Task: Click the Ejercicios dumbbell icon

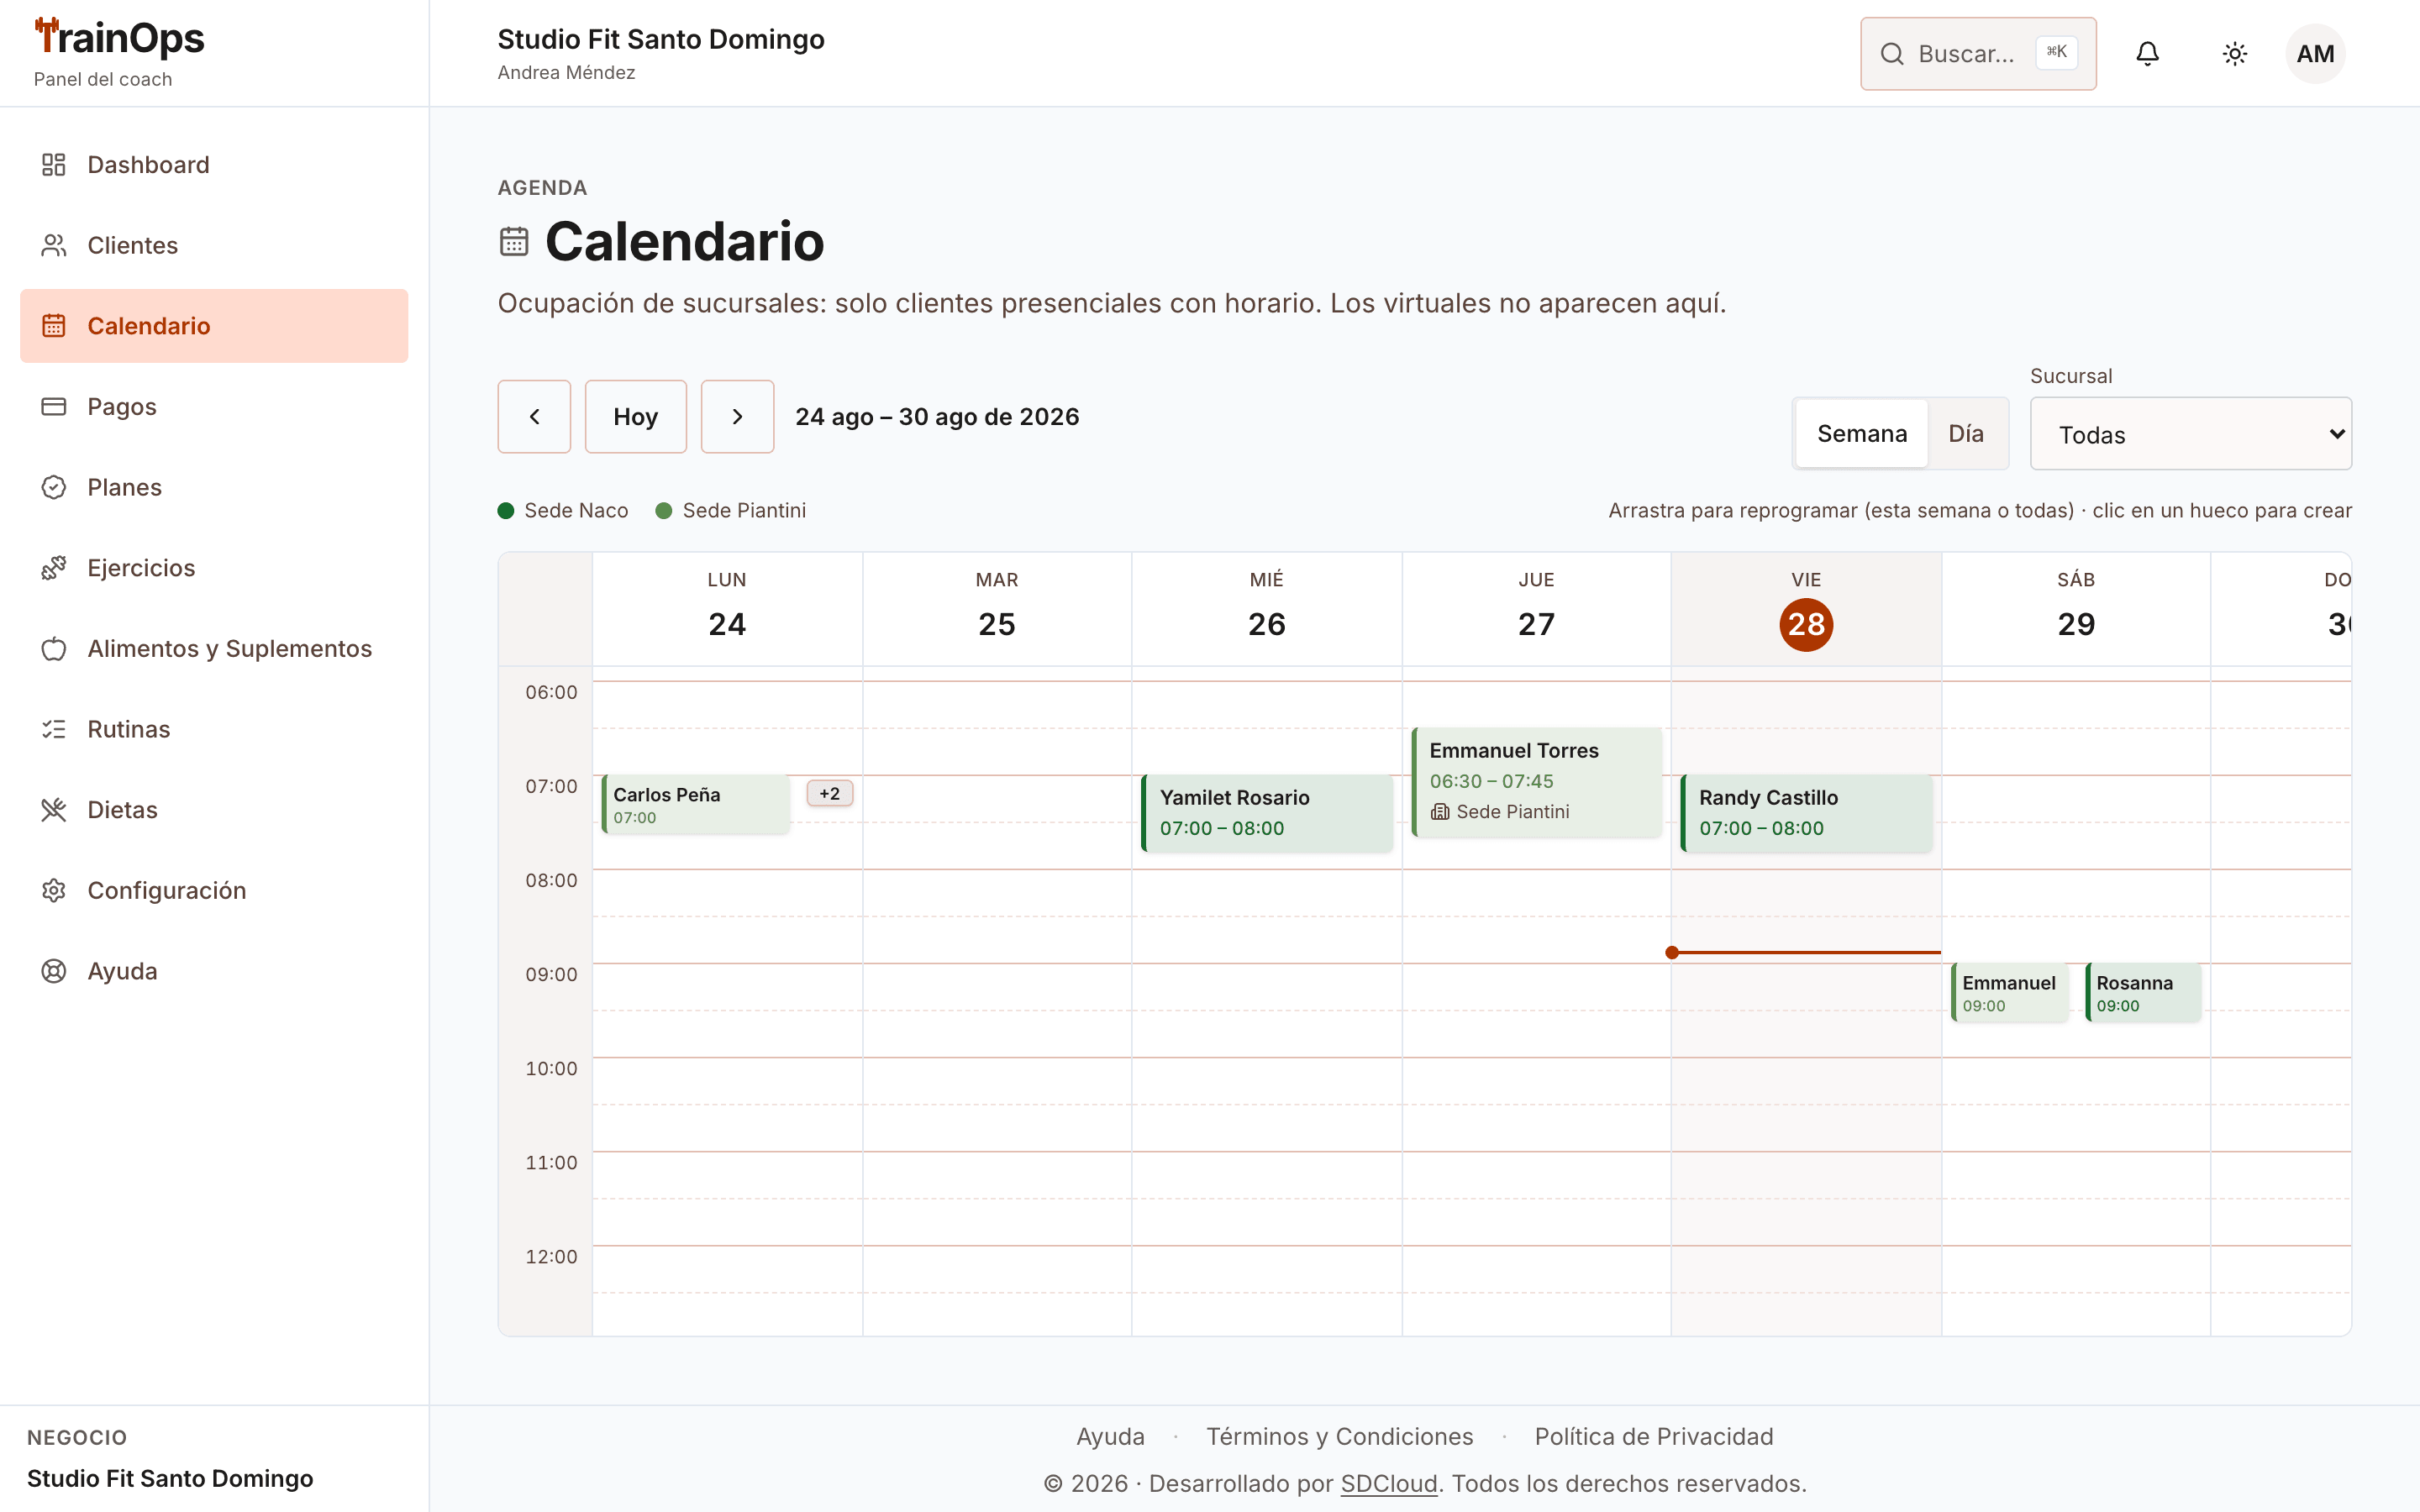Action: (x=54, y=568)
